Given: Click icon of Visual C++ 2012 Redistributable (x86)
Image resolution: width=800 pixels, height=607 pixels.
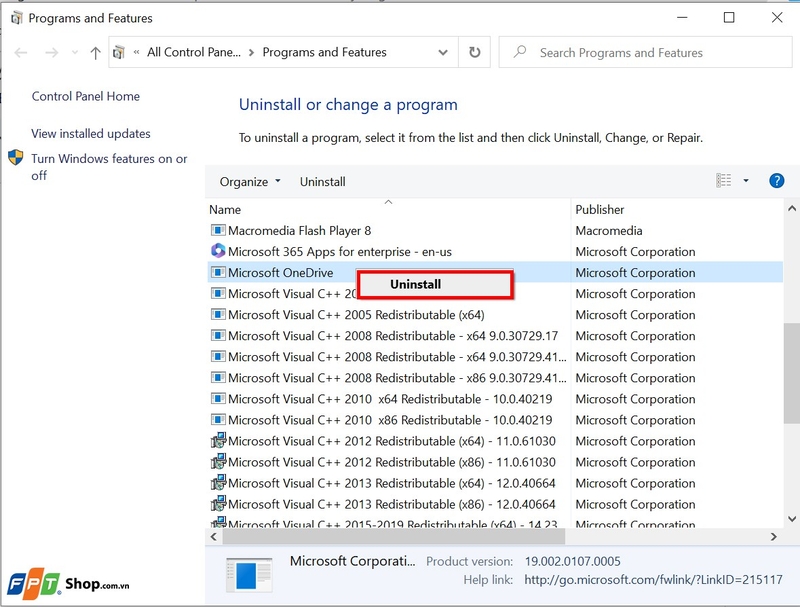Looking at the screenshot, I should (x=218, y=461).
